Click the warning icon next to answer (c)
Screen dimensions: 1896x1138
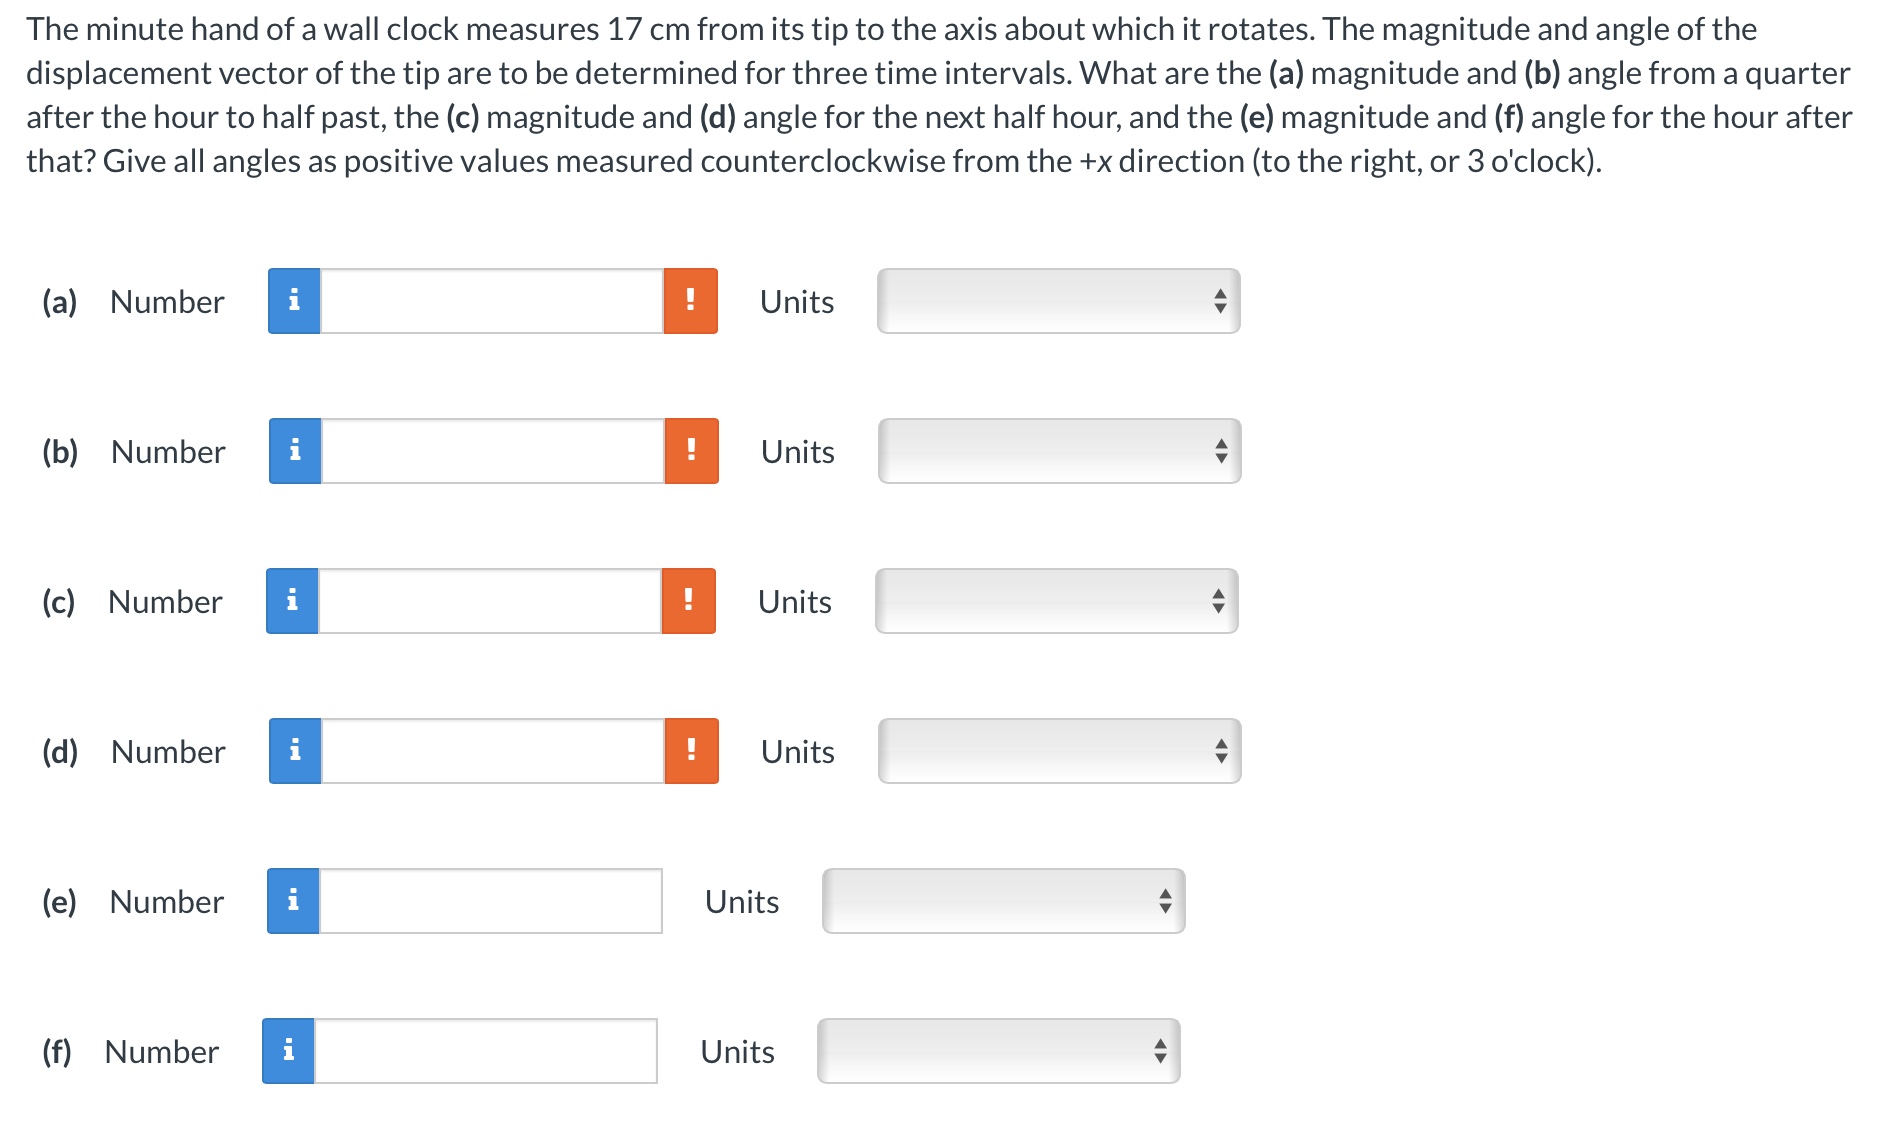688,601
